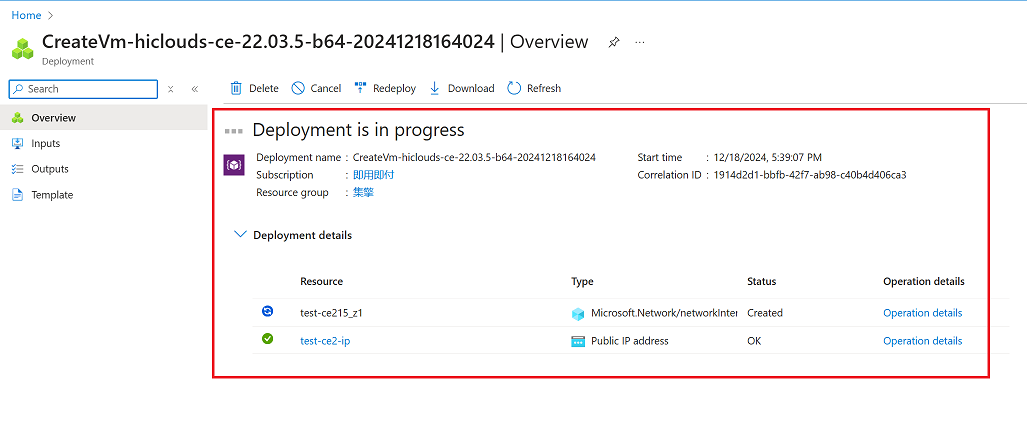Image resolution: width=1027 pixels, height=441 pixels.
Task: Click the OK status cell
Action: [x=755, y=341]
